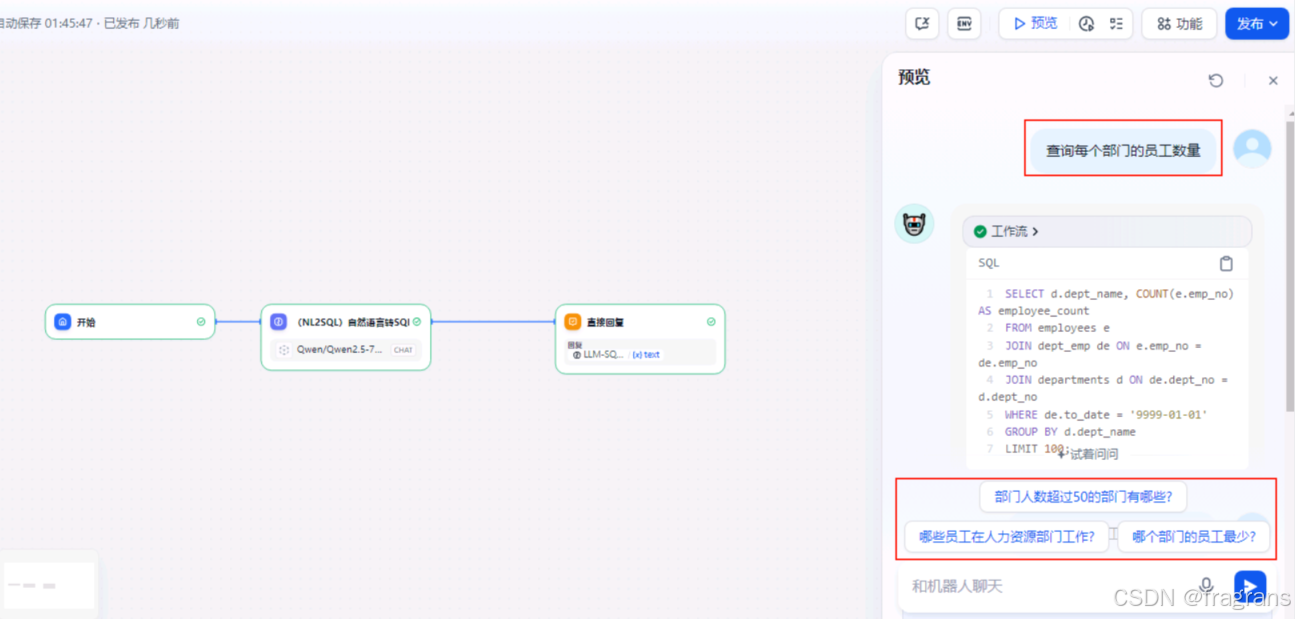Image resolution: width=1295 pixels, height=619 pixels.
Task: Select the 直接回复 answer node
Action: coord(640,339)
